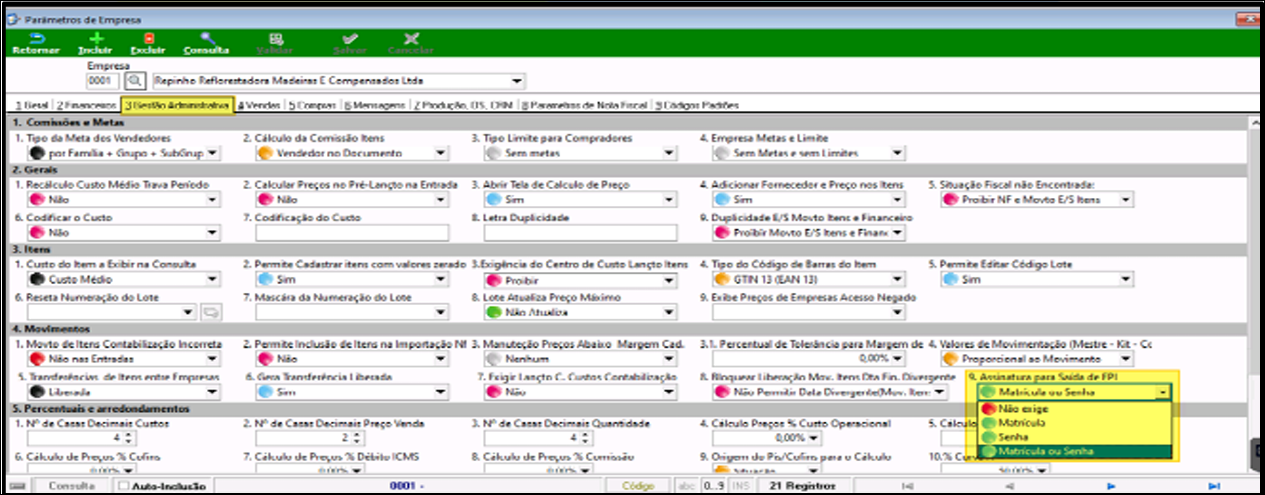Open Valores de Movimentação dropdown
The height and width of the screenshot is (495, 1265).
[x=1036, y=358]
